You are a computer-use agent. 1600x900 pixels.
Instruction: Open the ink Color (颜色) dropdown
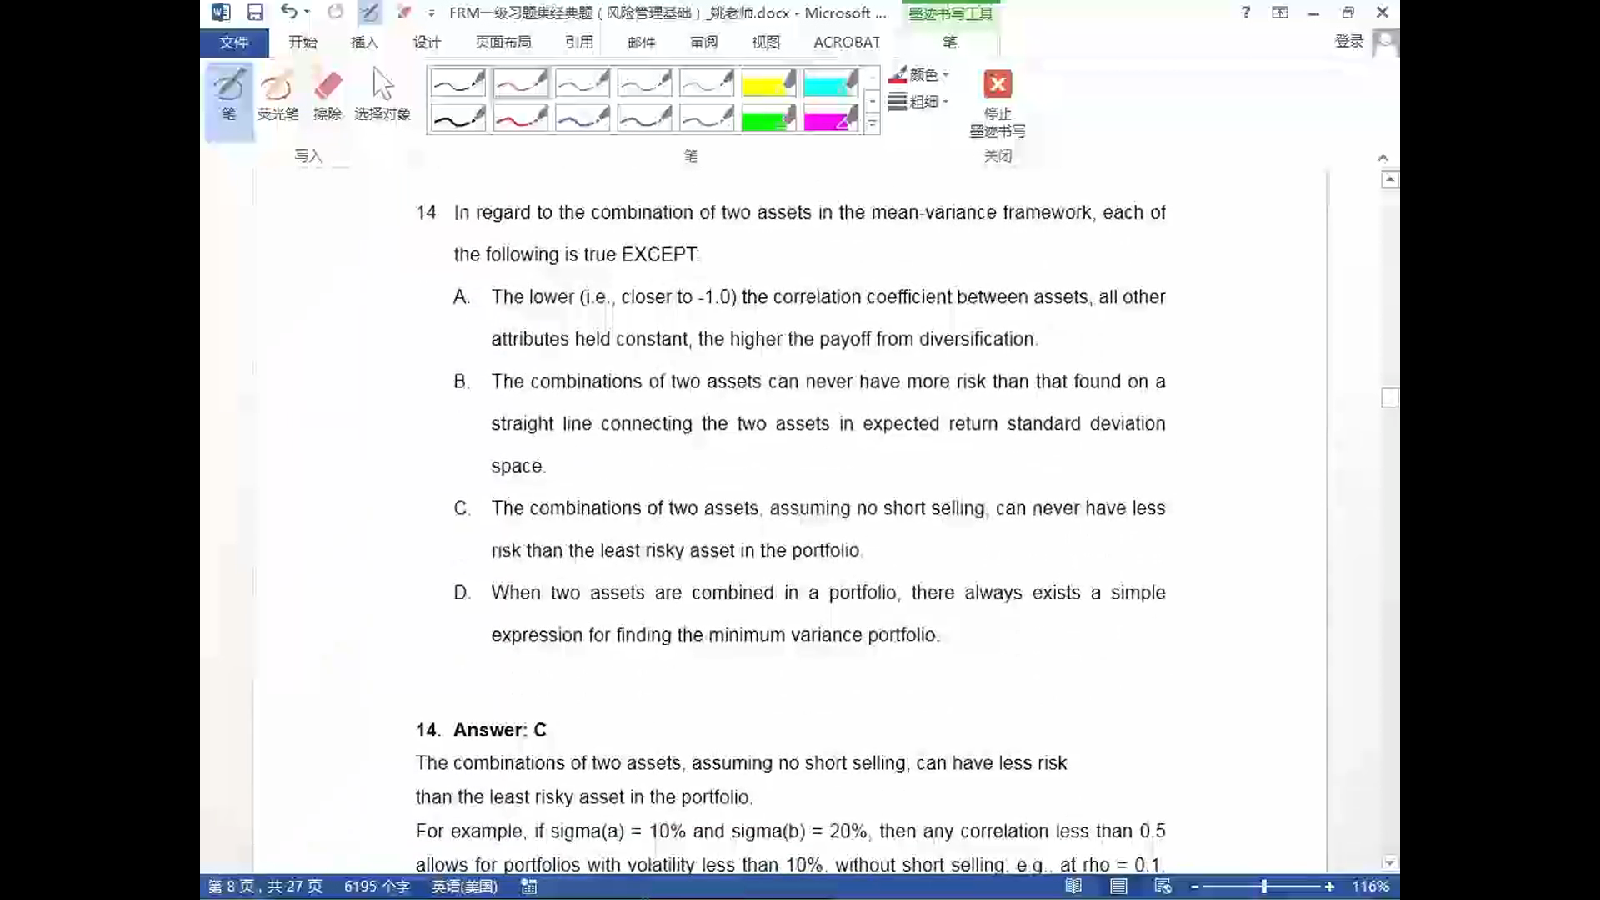tap(919, 75)
